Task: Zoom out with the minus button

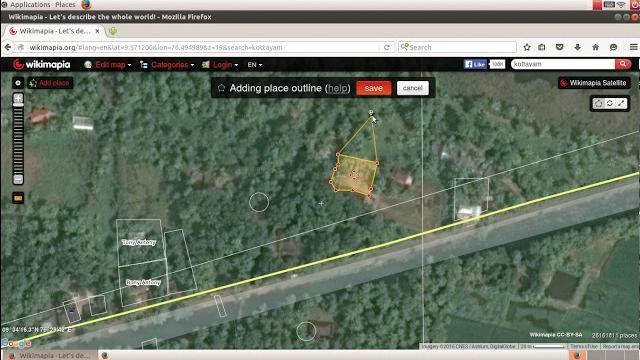Action: tap(18, 179)
